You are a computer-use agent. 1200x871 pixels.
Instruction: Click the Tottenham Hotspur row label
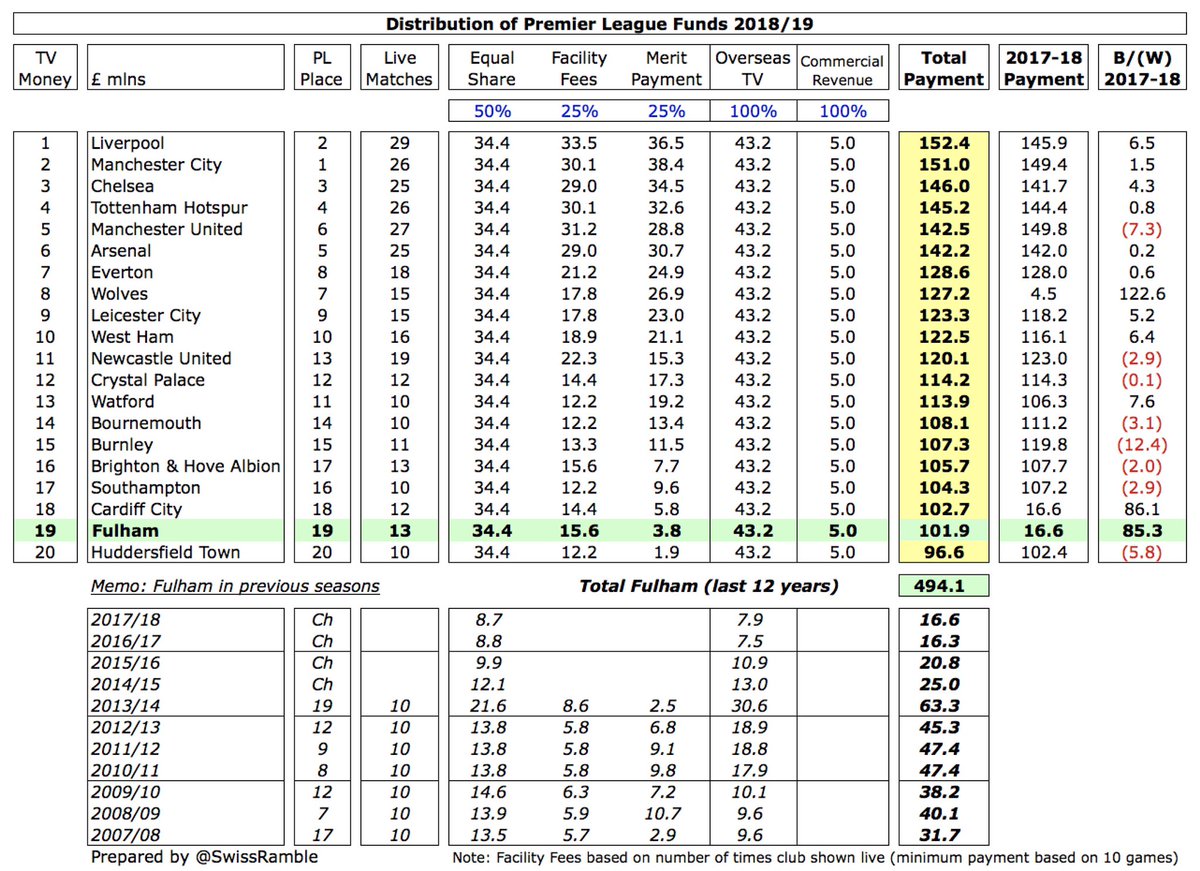168,207
